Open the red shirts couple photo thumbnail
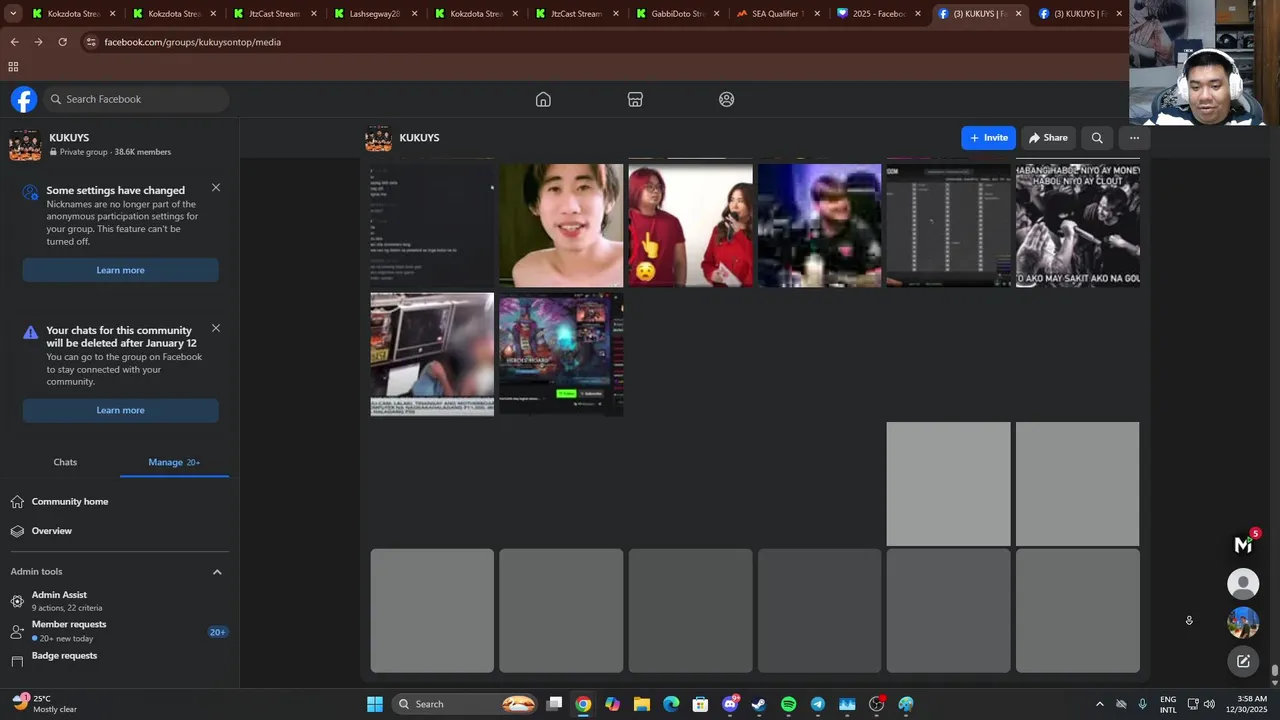This screenshot has height=720, width=1280. (690, 226)
